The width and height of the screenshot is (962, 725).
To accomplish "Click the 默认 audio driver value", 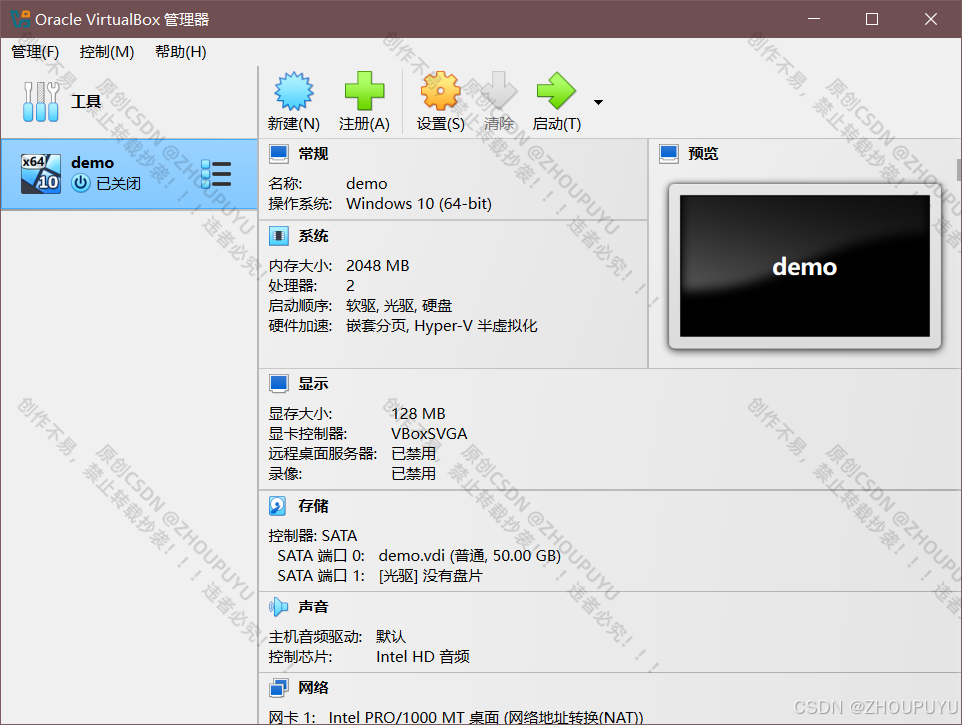I will pos(391,637).
